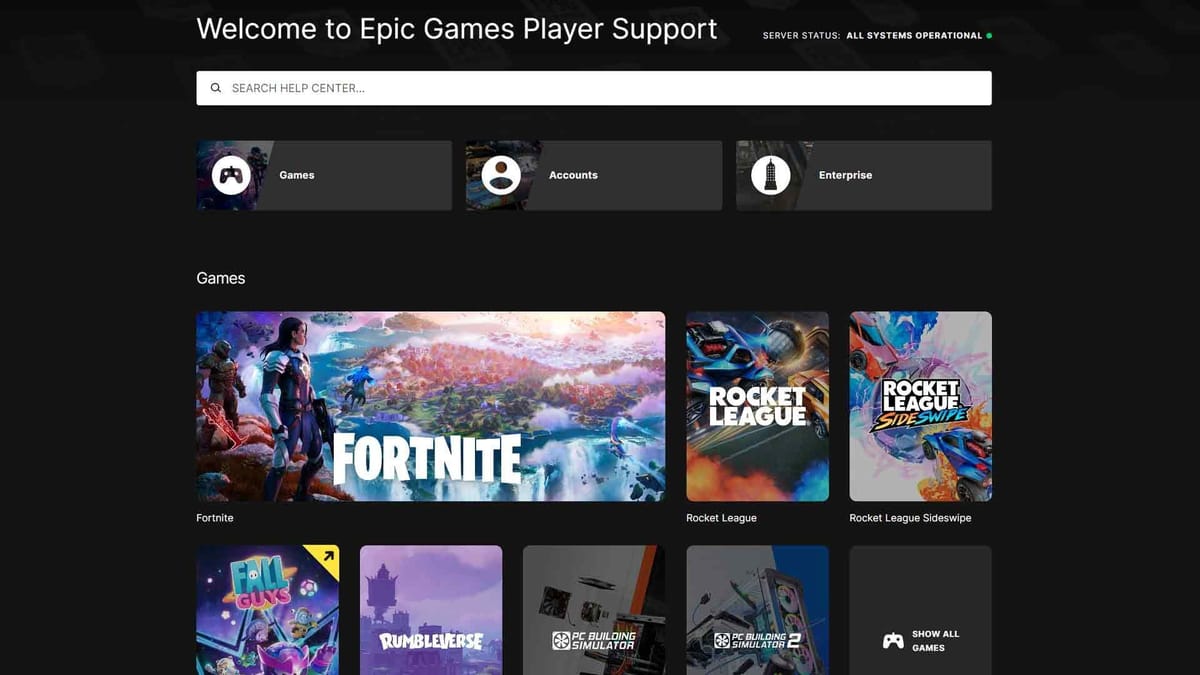Screen dimensions: 1200x675
Task: Select the Enterprise category tile
Action: point(863,175)
